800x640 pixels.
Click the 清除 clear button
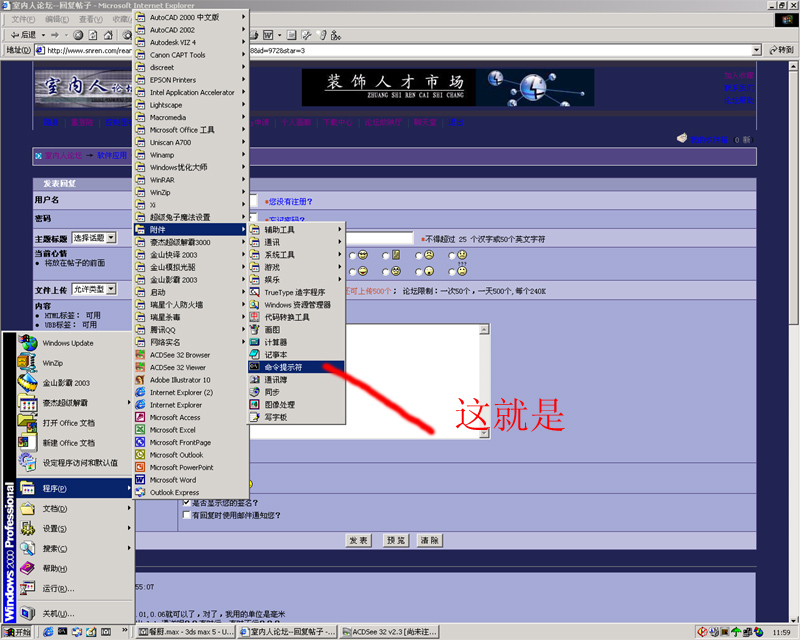[x=430, y=540]
